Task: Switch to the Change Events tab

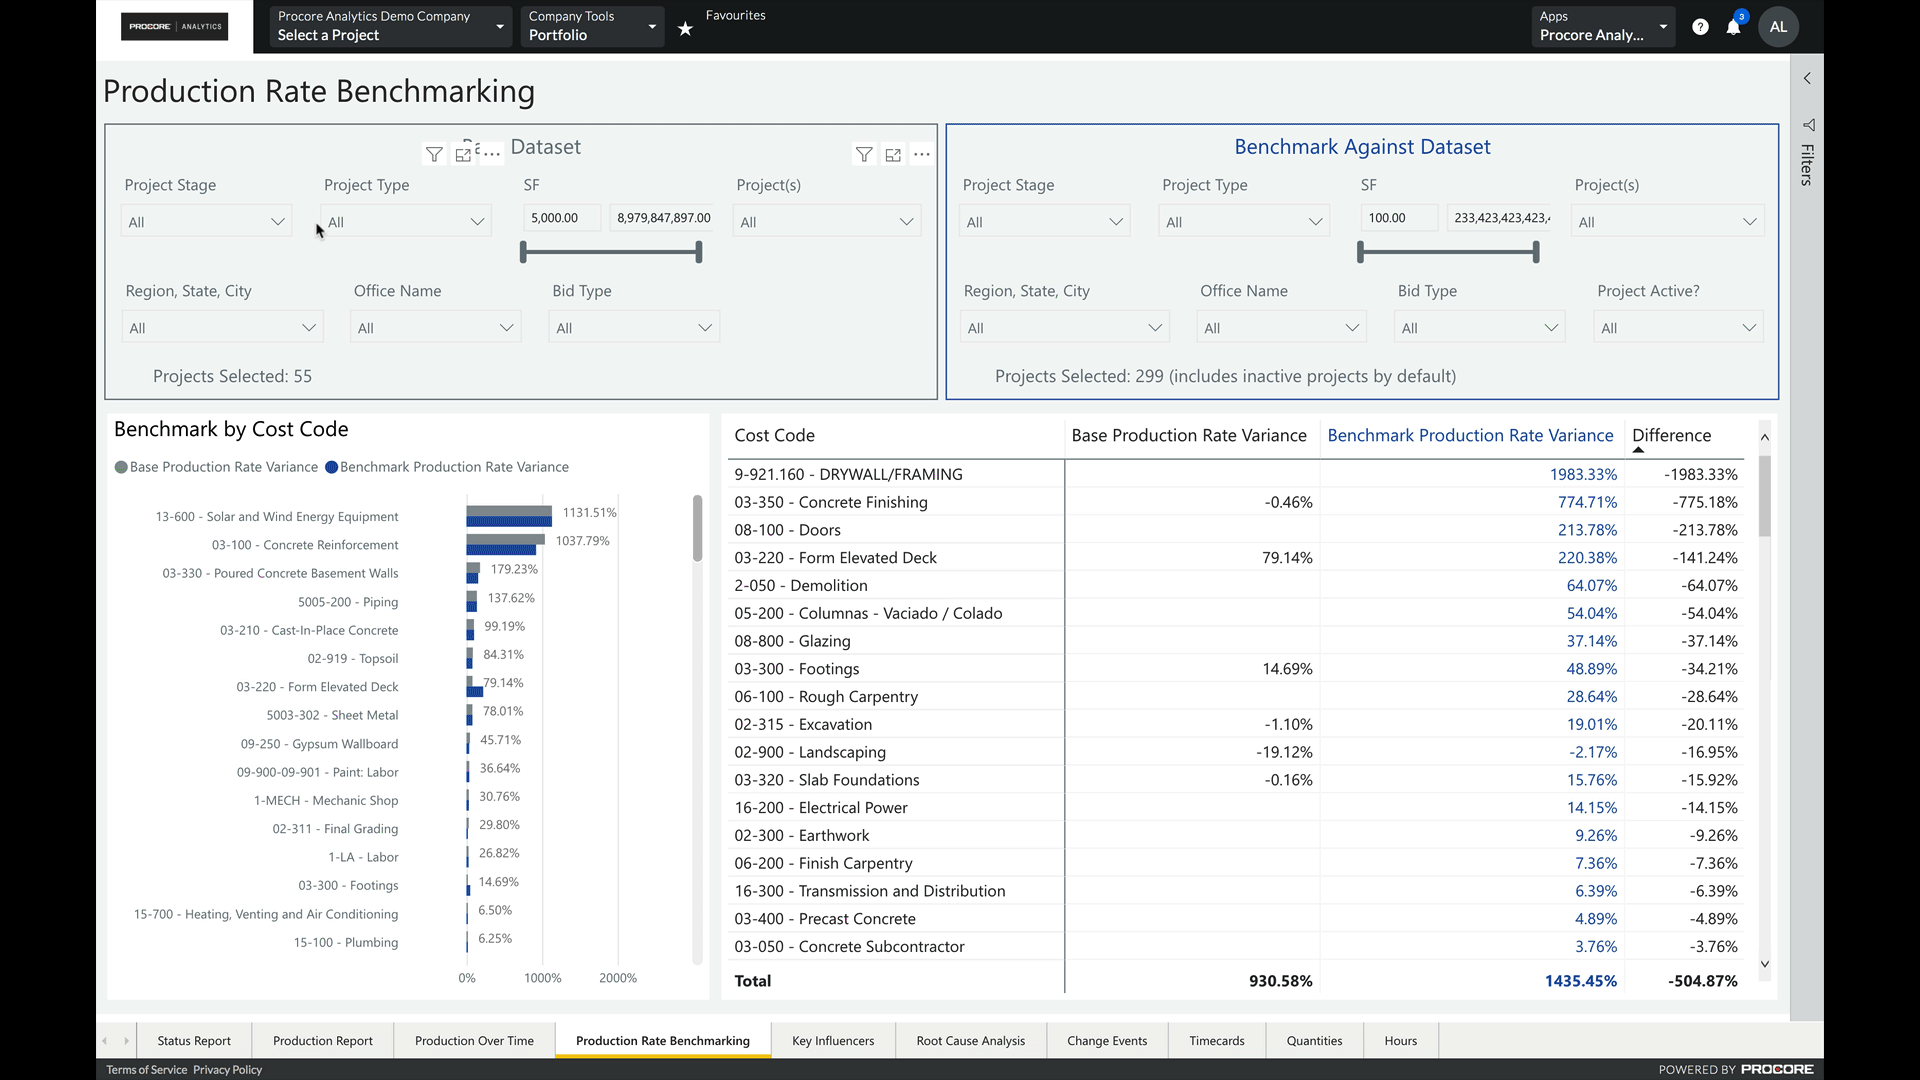Action: coord(1107,1041)
